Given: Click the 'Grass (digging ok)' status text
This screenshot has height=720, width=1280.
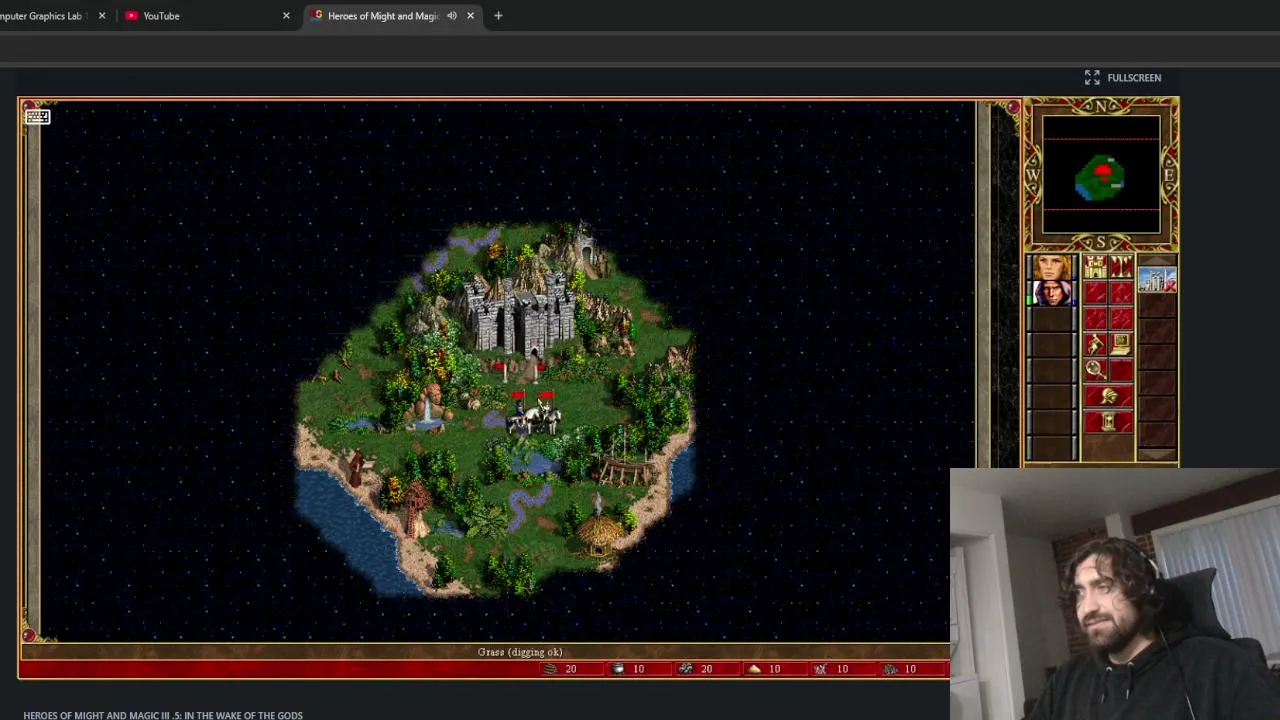Looking at the screenshot, I should (x=520, y=652).
